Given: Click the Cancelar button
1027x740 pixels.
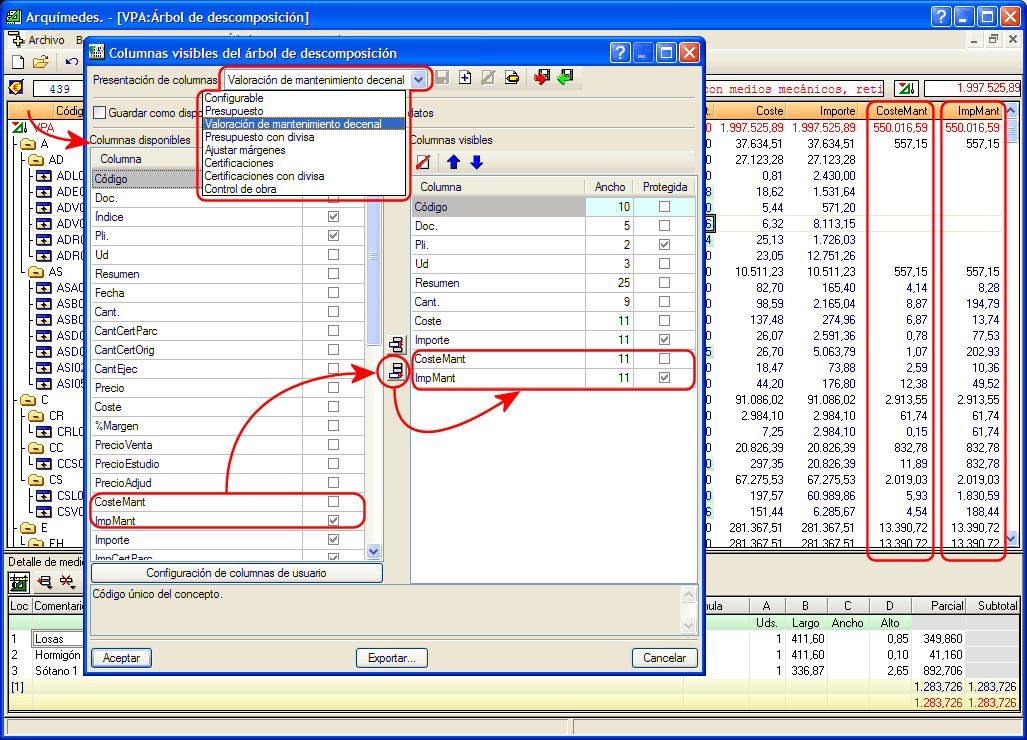Looking at the screenshot, I should click(x=664, y=657).
